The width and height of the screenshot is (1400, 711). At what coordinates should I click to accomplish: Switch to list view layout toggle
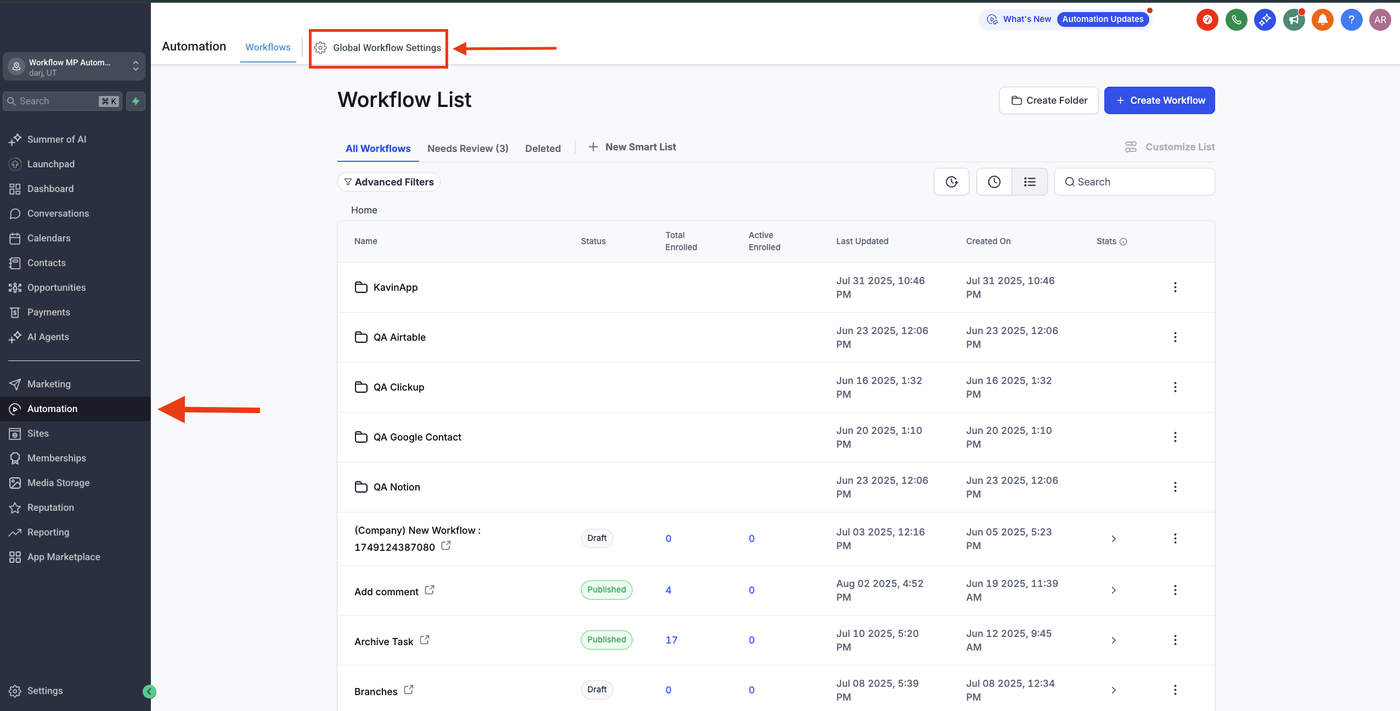[x=1029, y=182]
